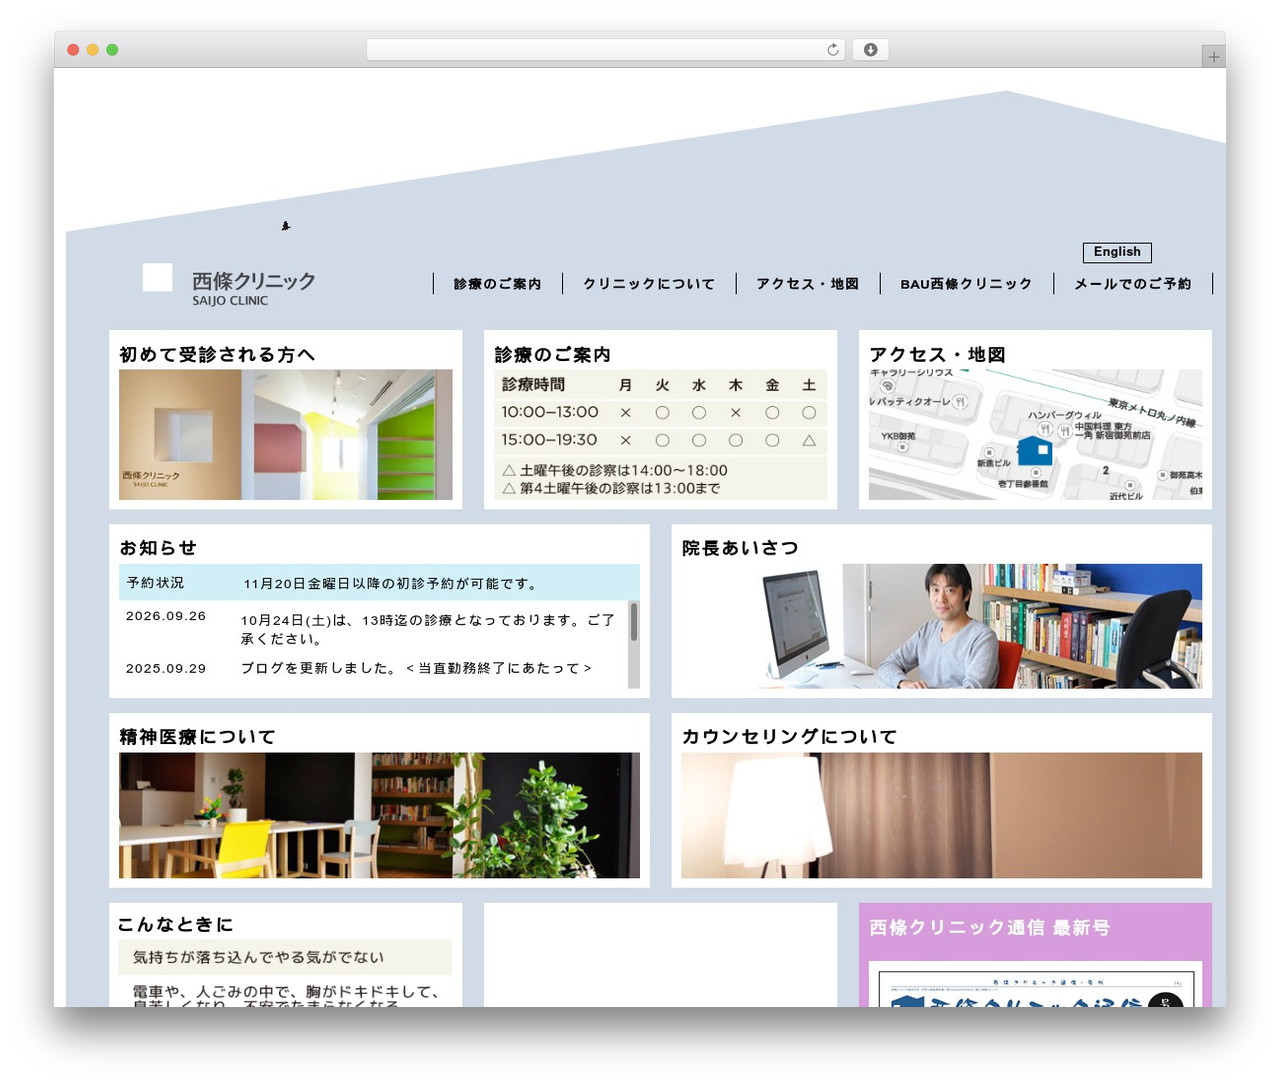1280x1084 pixels.
Task: Click the consultation hours timetable
Action: 660,435
